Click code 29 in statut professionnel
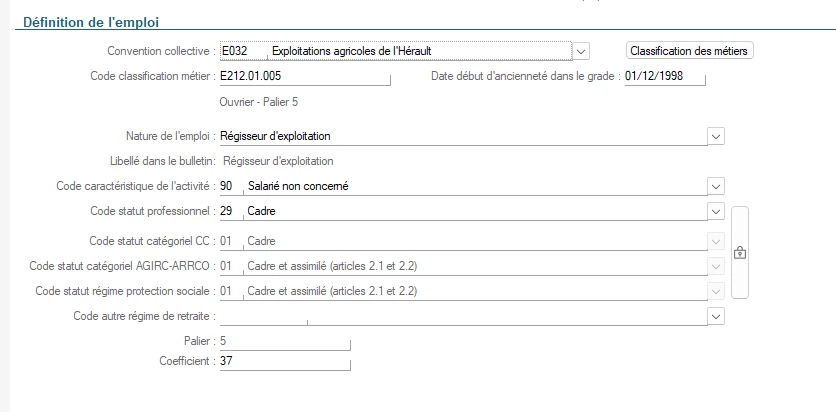This screenshot has width=836, height=412. point(229,211)
